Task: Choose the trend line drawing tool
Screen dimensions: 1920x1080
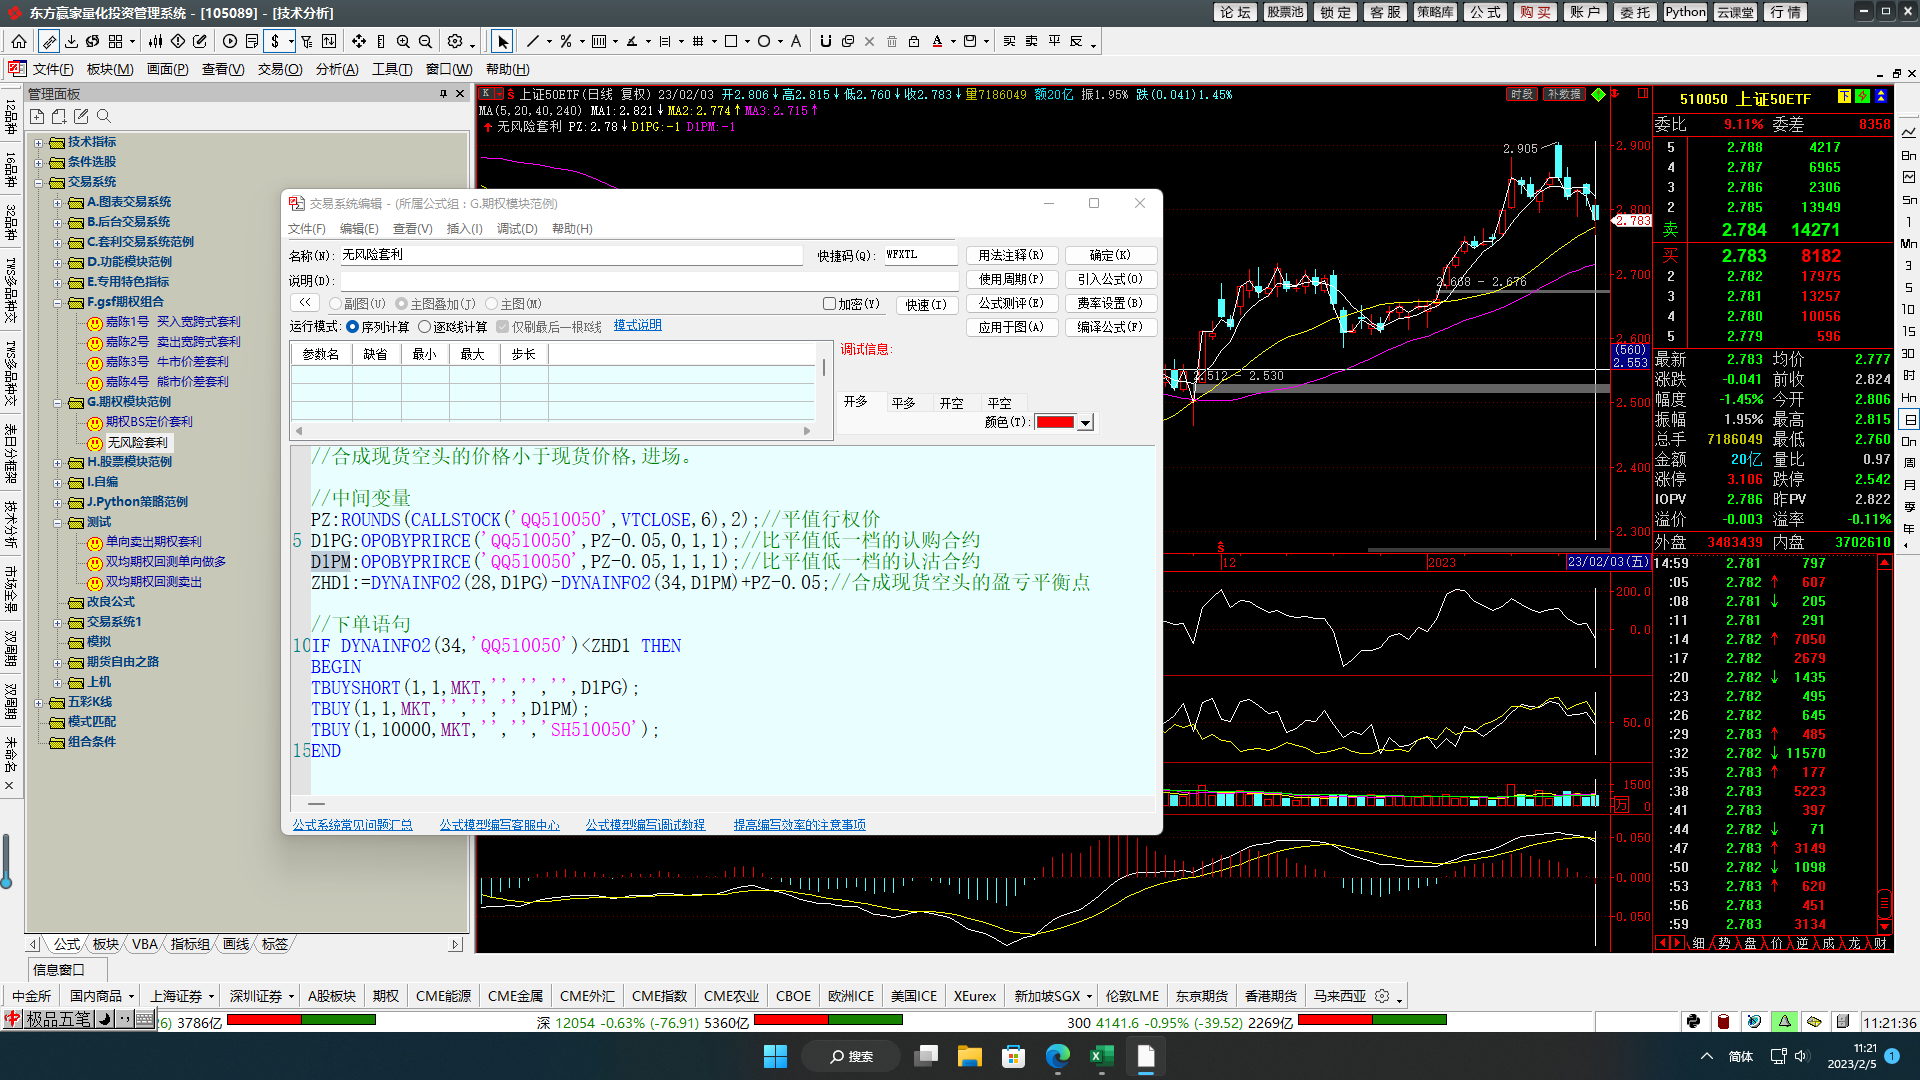Action: (x=533, y=41)
